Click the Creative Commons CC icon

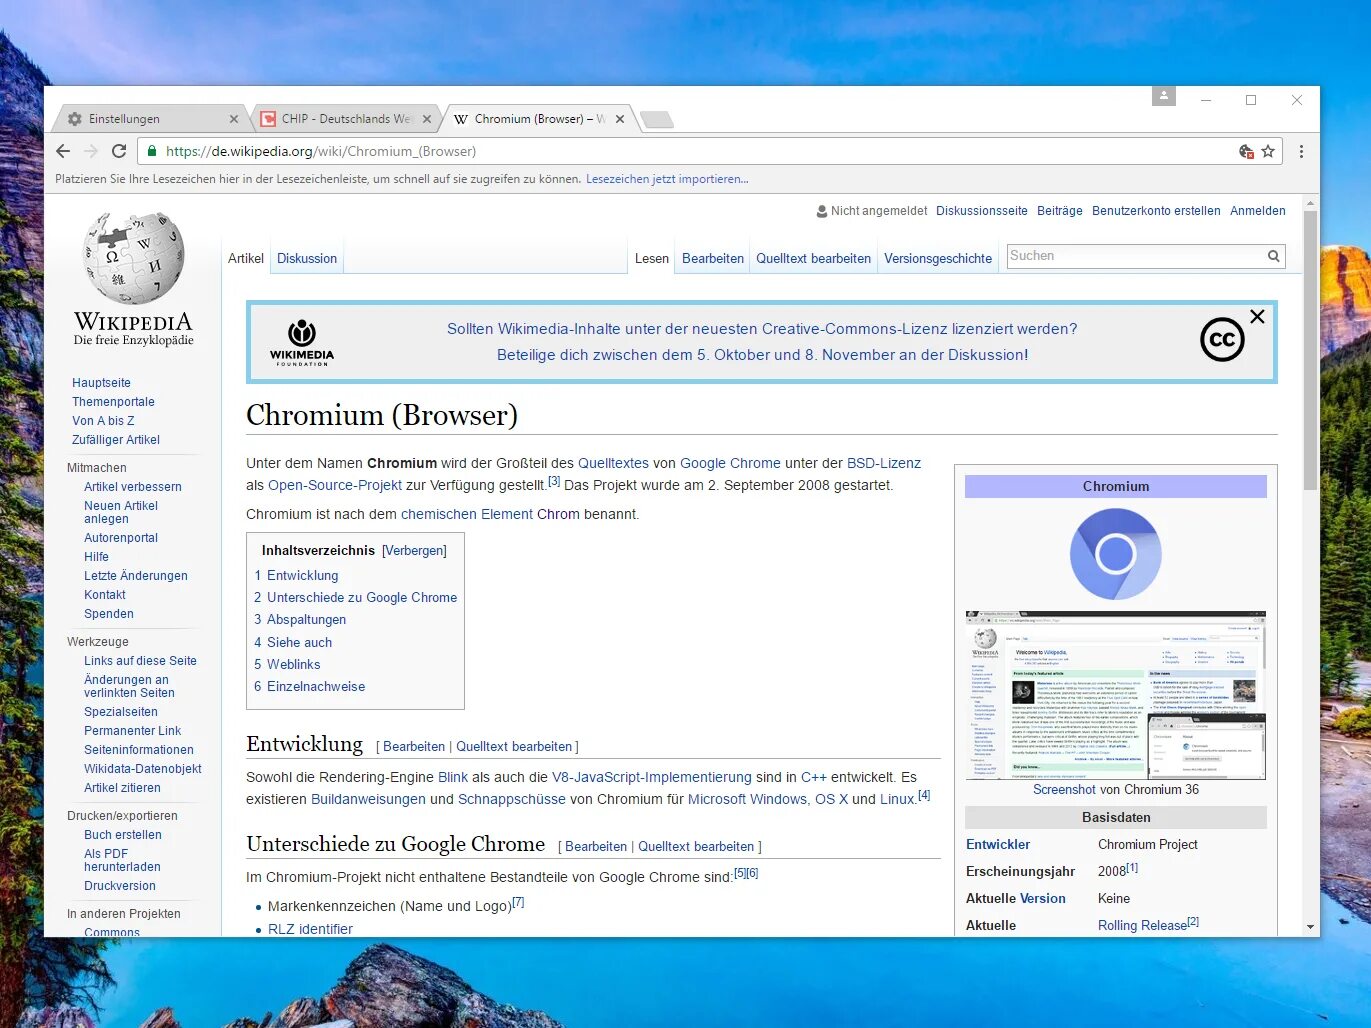click(x=1222, y=340)
